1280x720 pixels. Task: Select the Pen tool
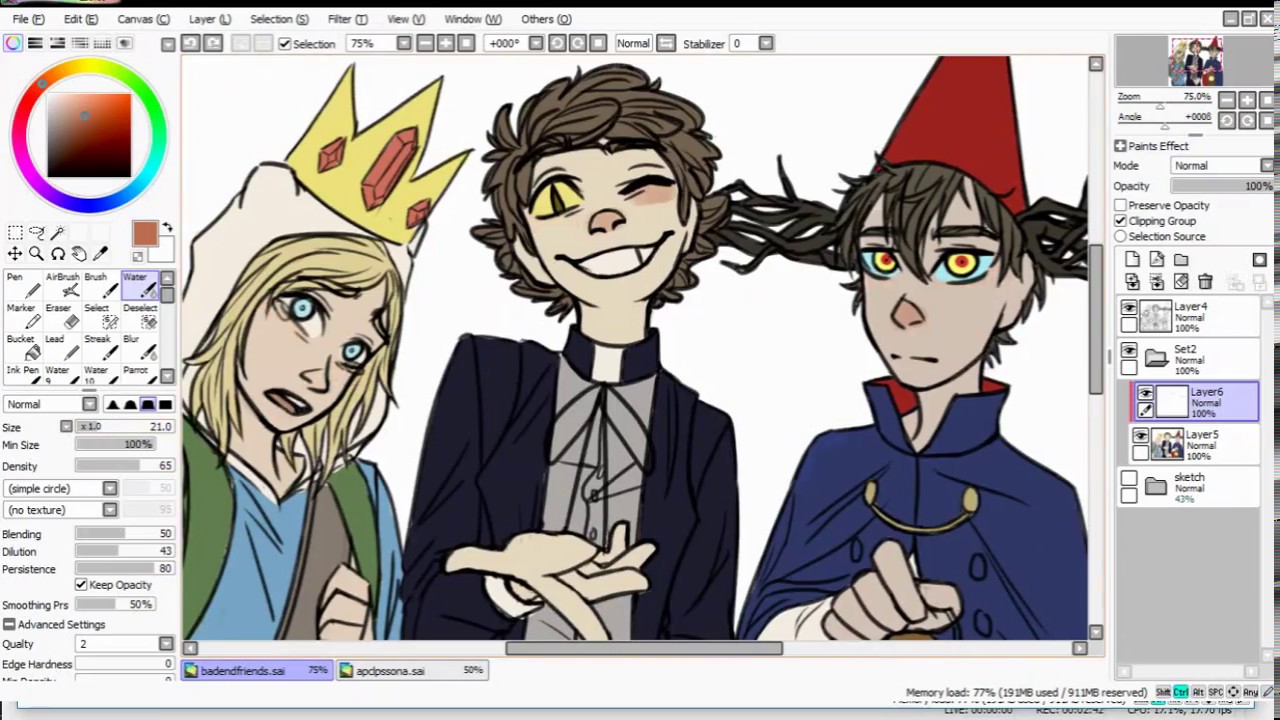[x=23, y=285]
